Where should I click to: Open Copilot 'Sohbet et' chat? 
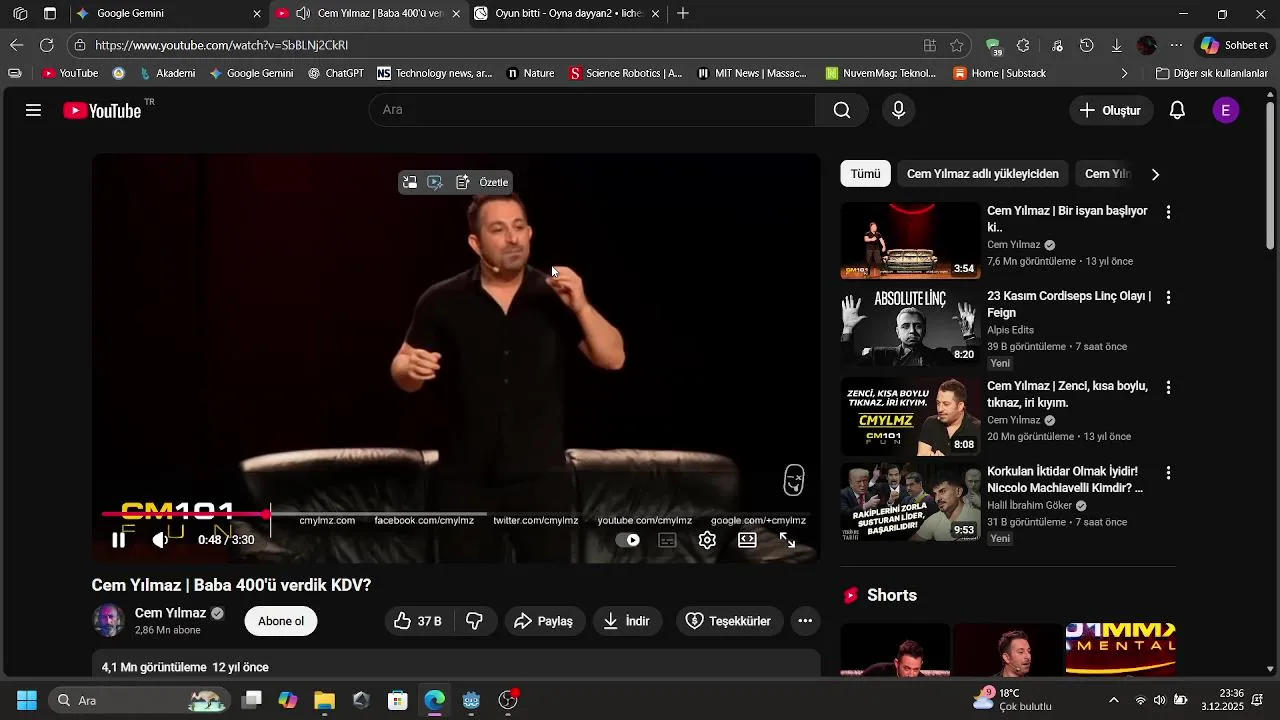1236,45
